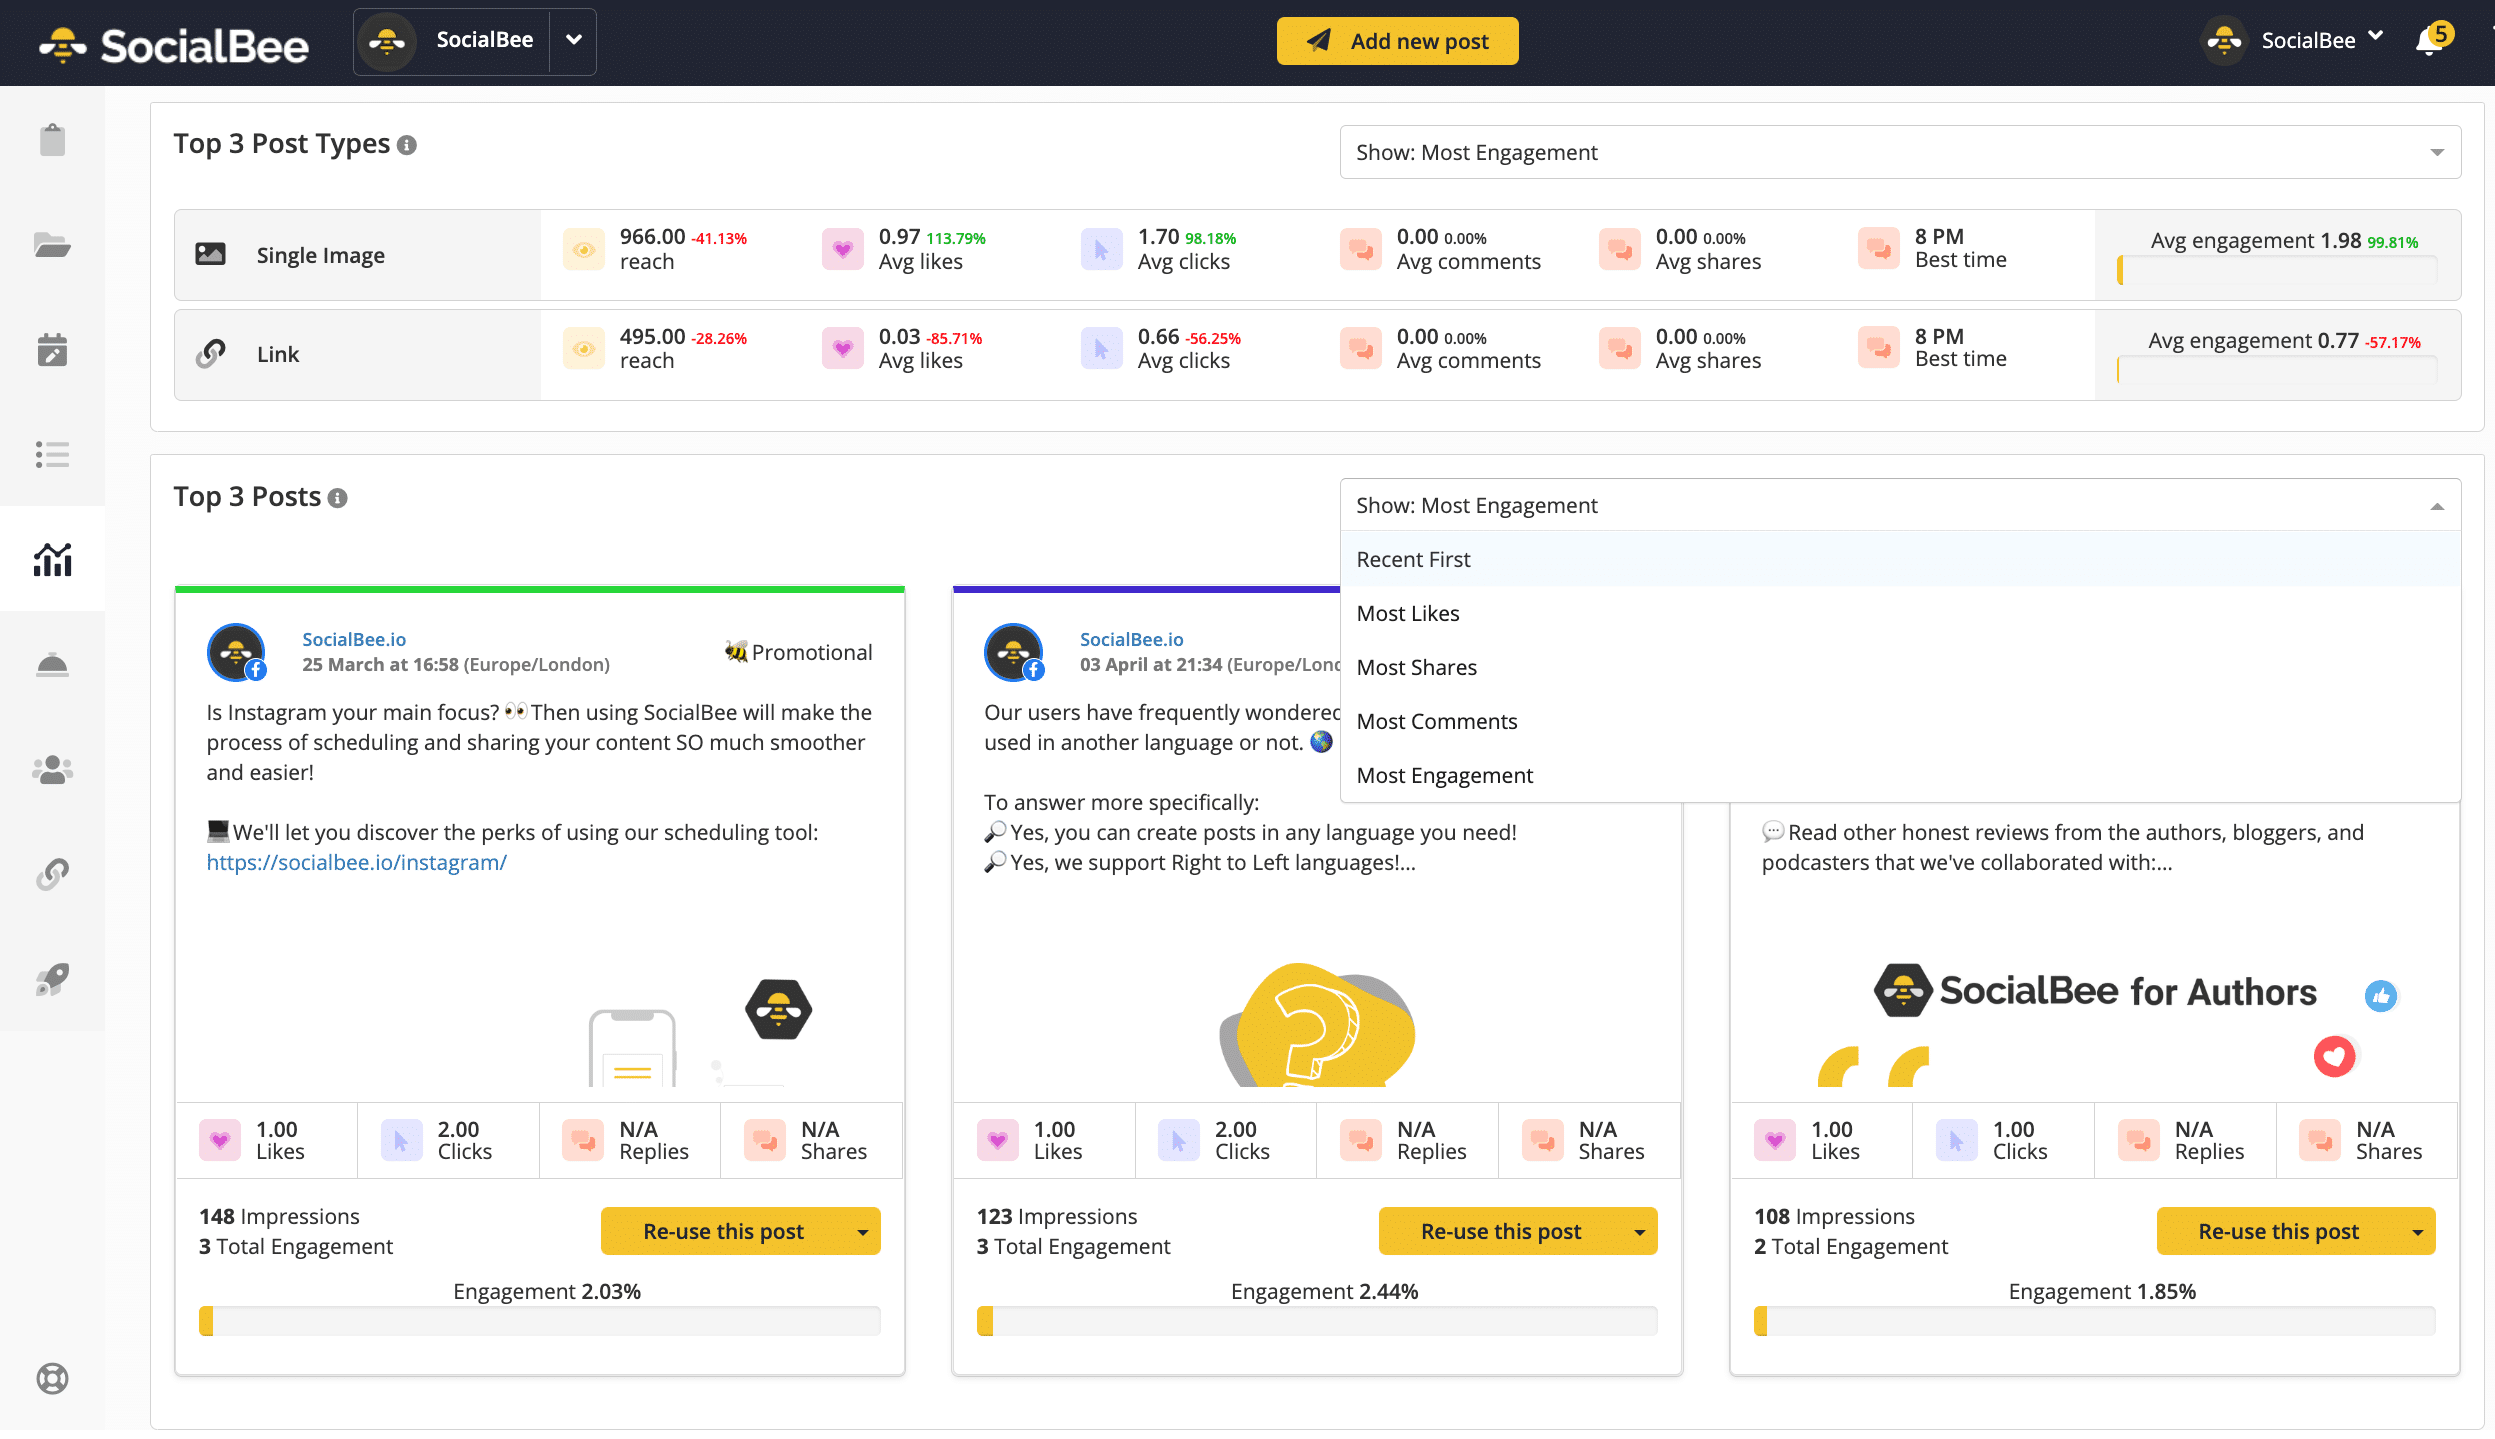
Task: Click the Avg engagement 1.98 bar
Action: [2277, 271]
